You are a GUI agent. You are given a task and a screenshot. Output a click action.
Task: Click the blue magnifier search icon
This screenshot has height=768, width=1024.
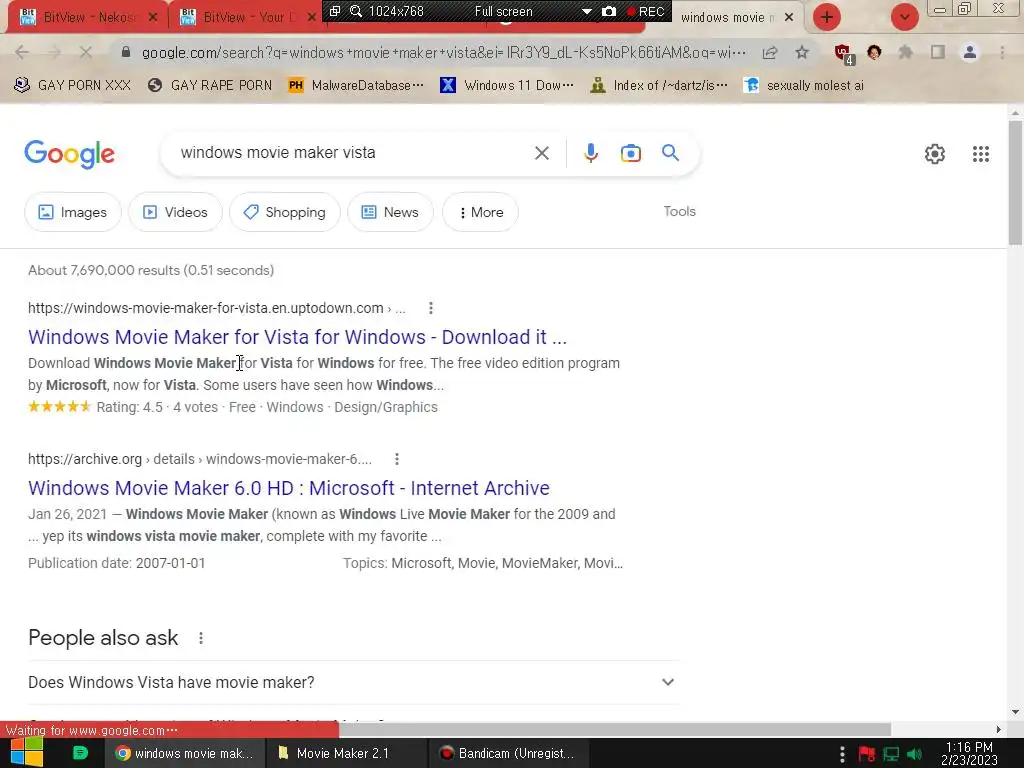coord(670,153)
